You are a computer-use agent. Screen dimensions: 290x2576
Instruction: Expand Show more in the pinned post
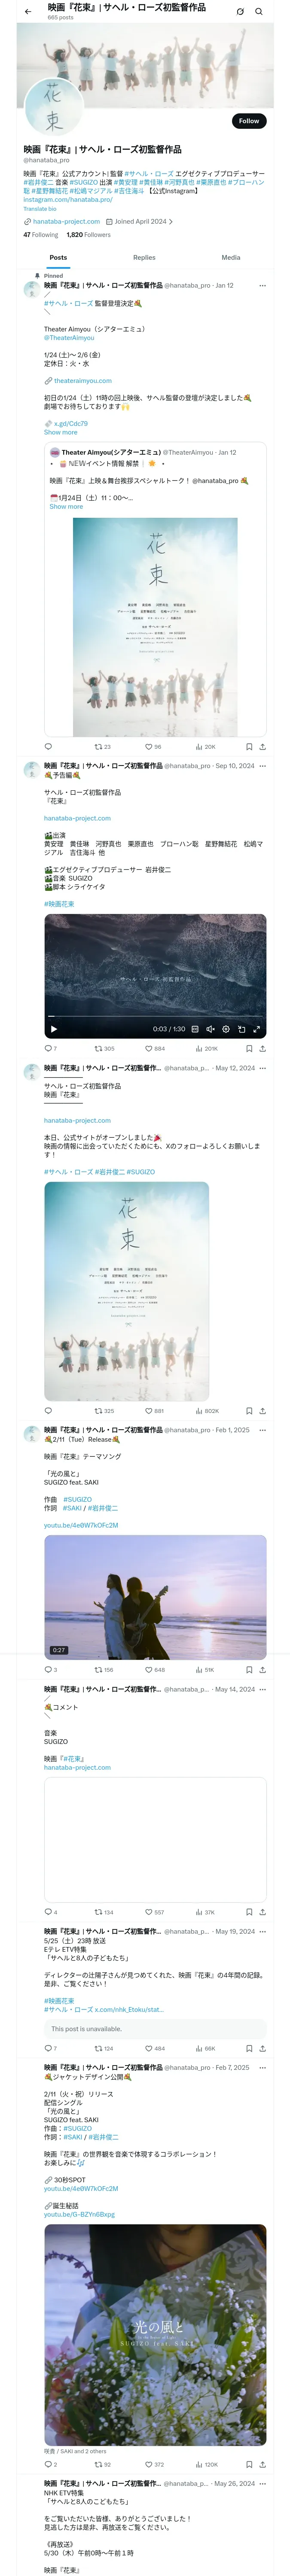(60, 432)
